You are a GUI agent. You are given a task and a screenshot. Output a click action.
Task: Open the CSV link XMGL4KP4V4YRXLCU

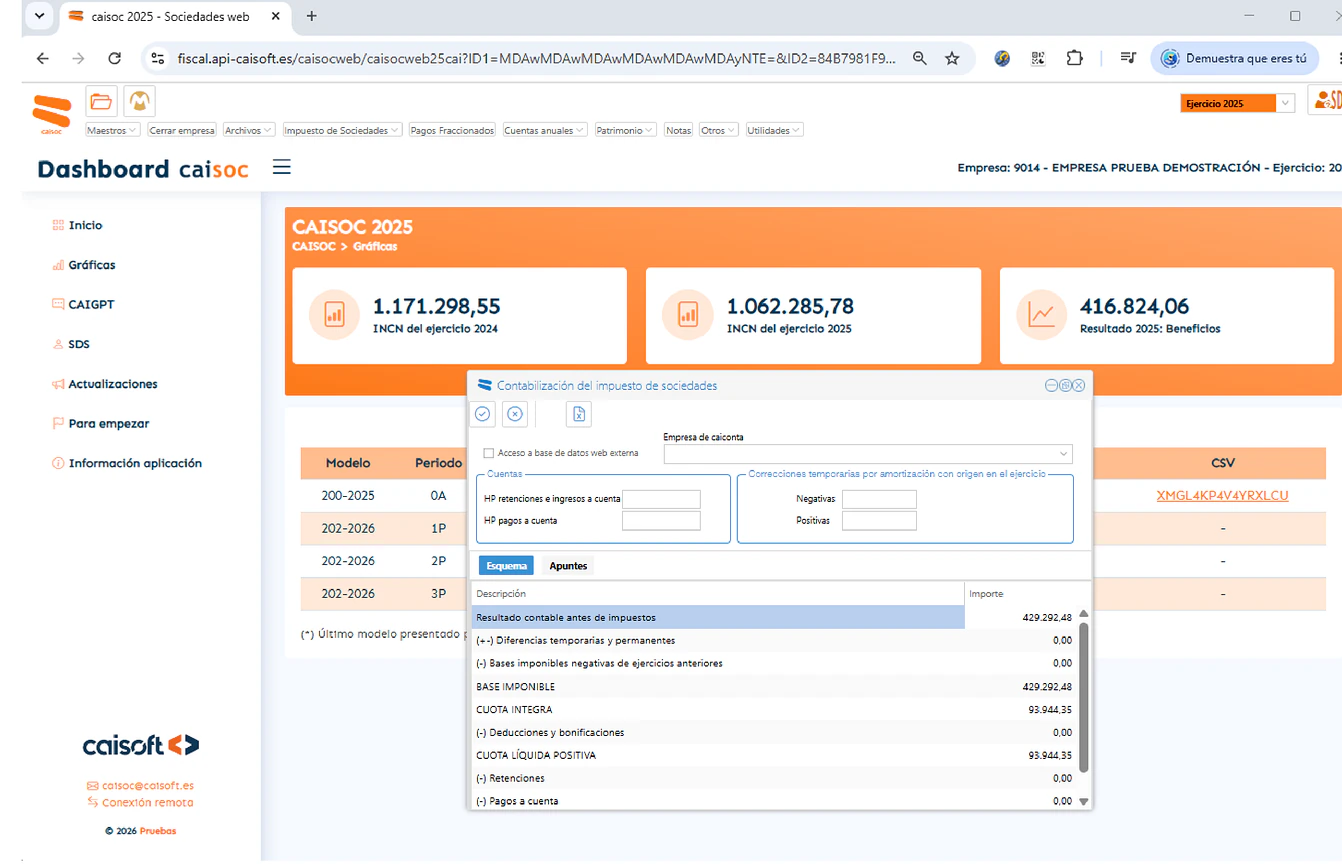pos(1222,496)
